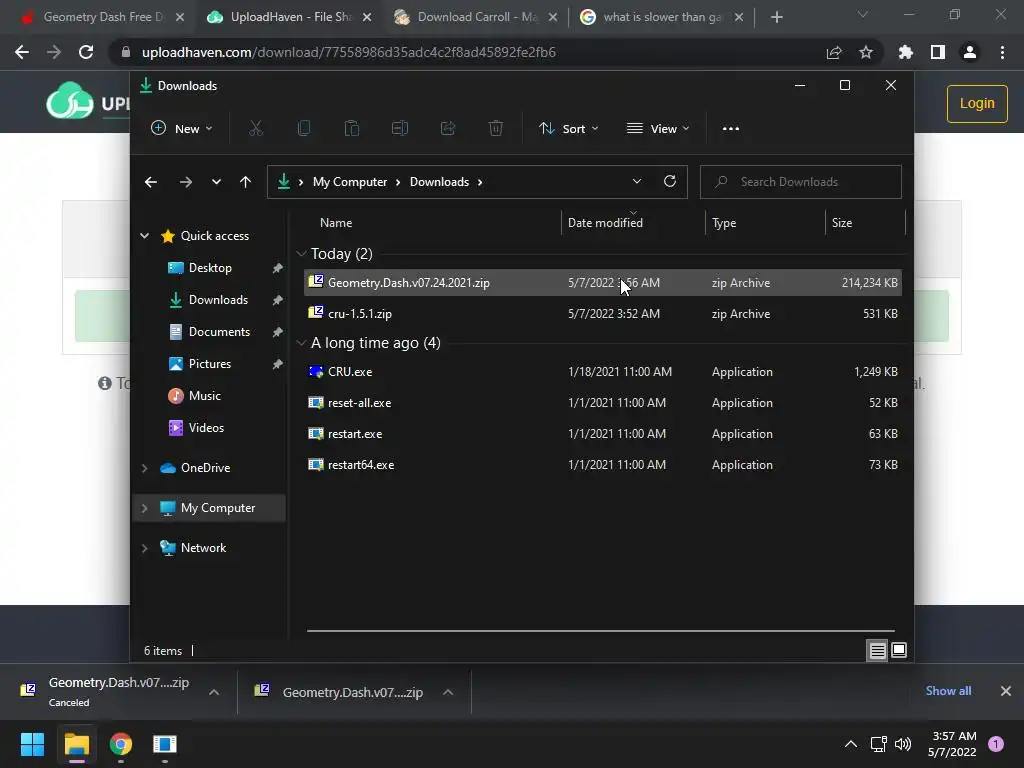Click the Rename icon in toolbar

400,129
